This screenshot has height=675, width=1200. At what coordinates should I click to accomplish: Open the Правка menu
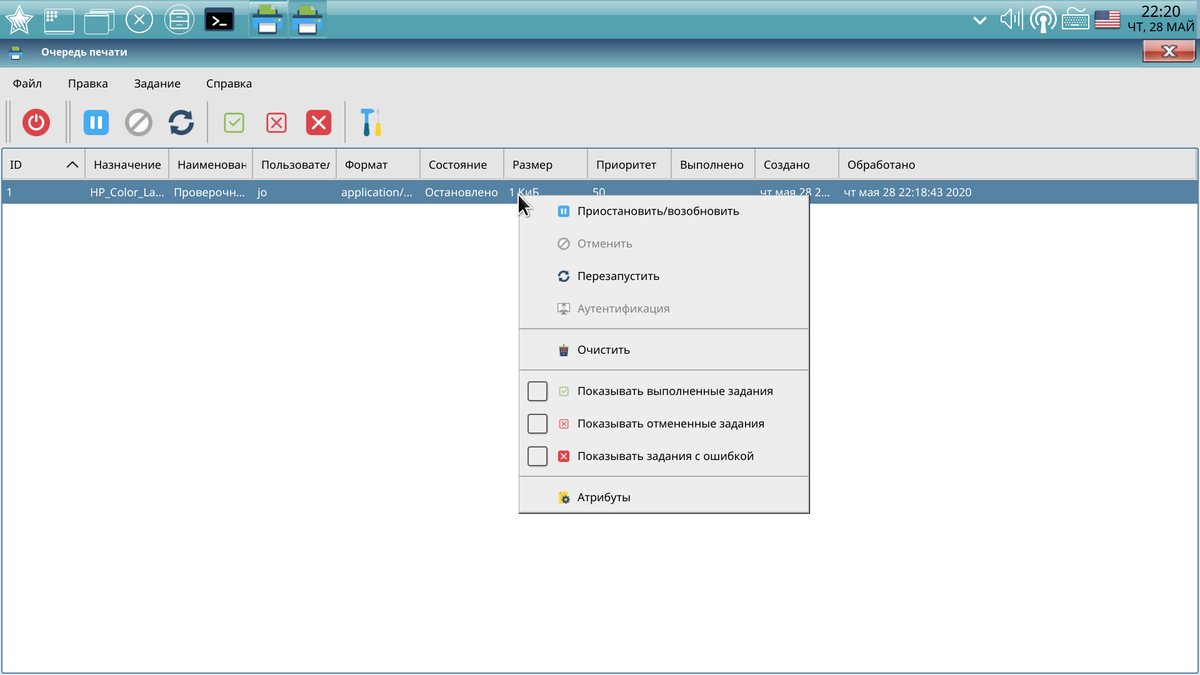(x=88, y=84)
